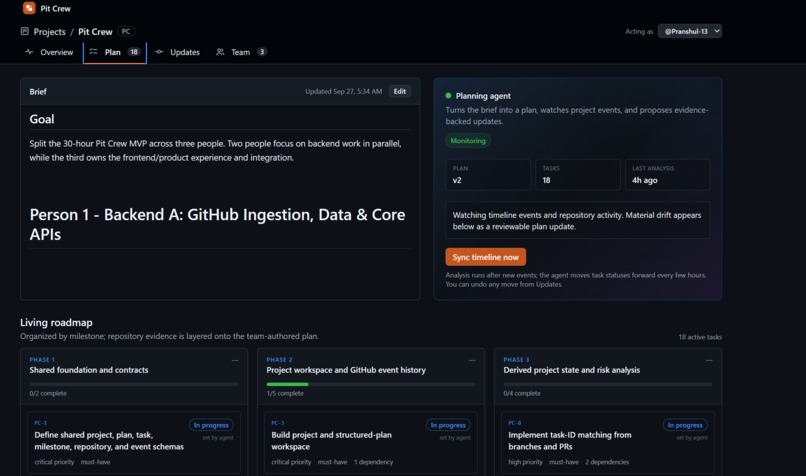Click the Plan checklist icon
The image size is (806, 476).
tap(94, 52)
